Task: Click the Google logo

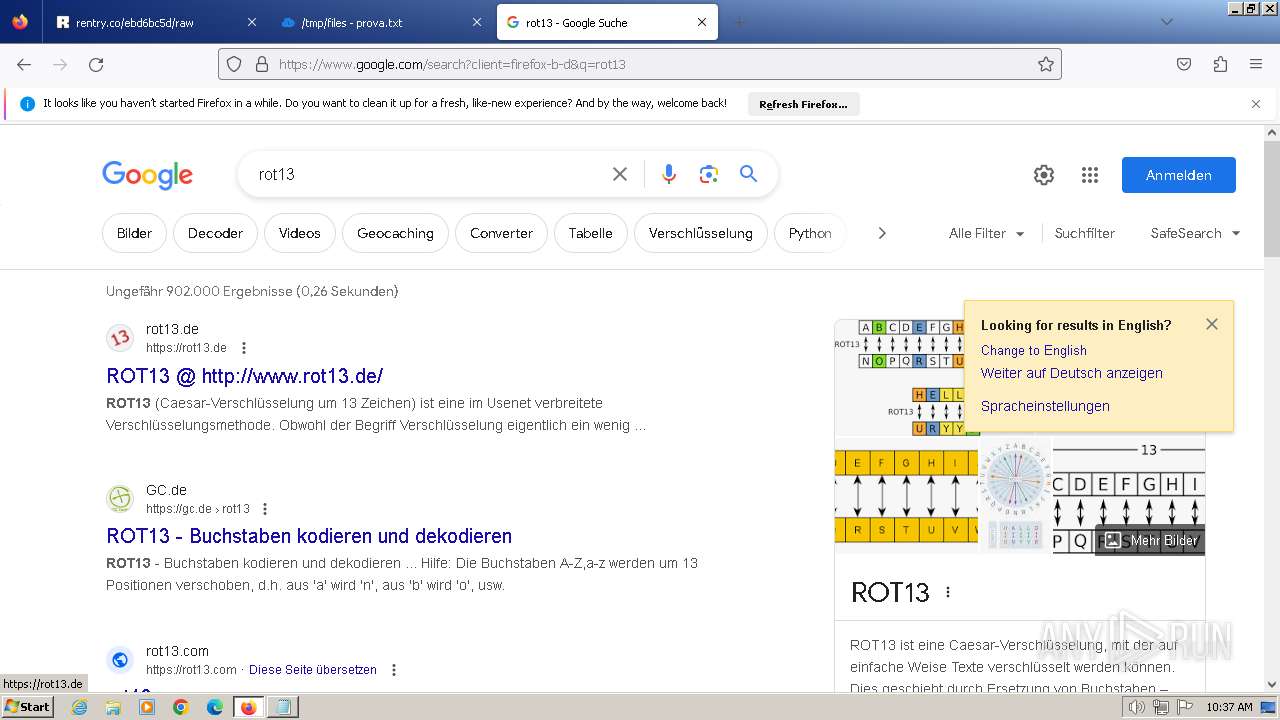Action: pos(147,175)
